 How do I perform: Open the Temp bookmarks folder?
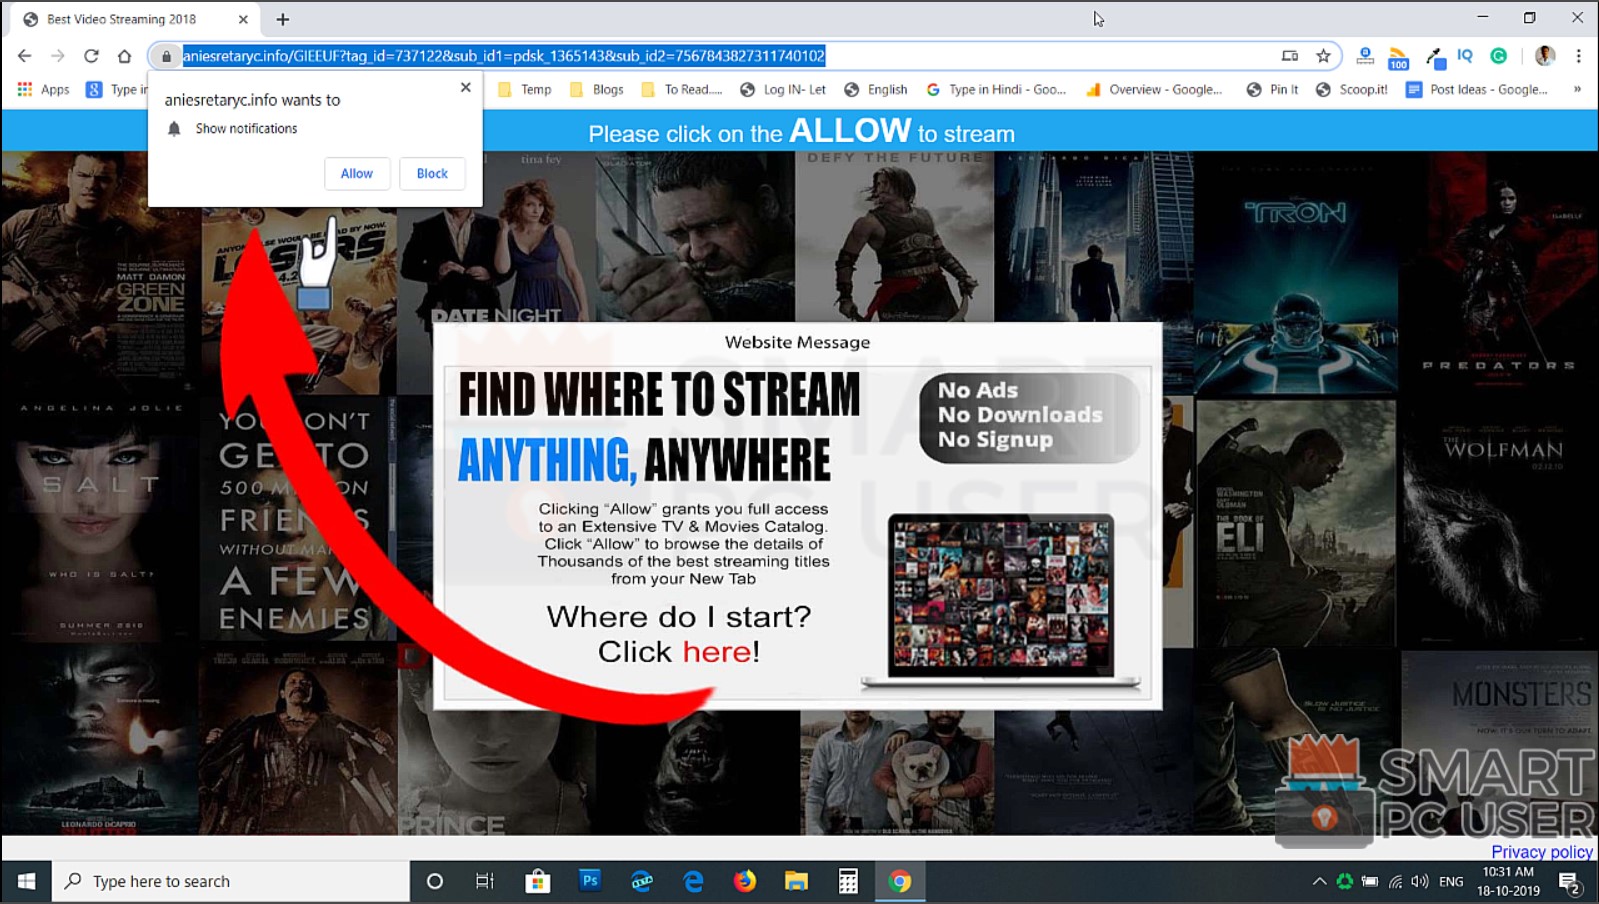(525, 89)
